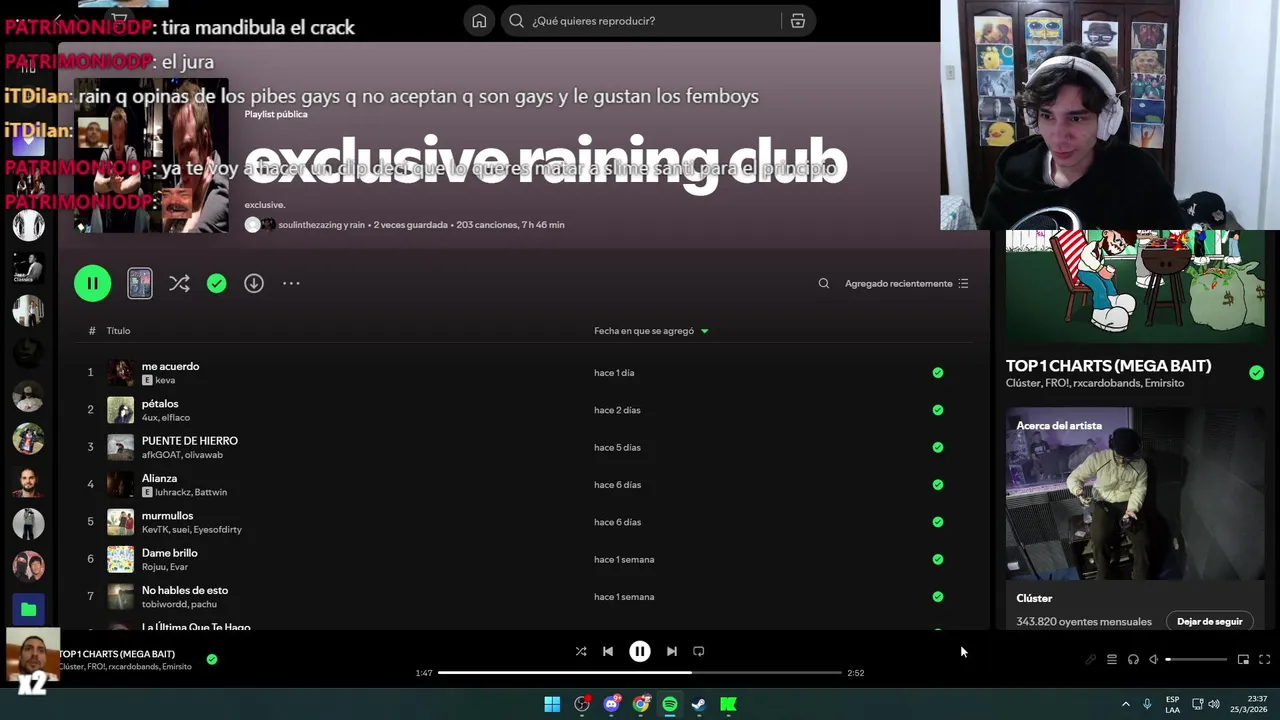Open the Agregado recientemente sort menu

click(x=906, y=284)
